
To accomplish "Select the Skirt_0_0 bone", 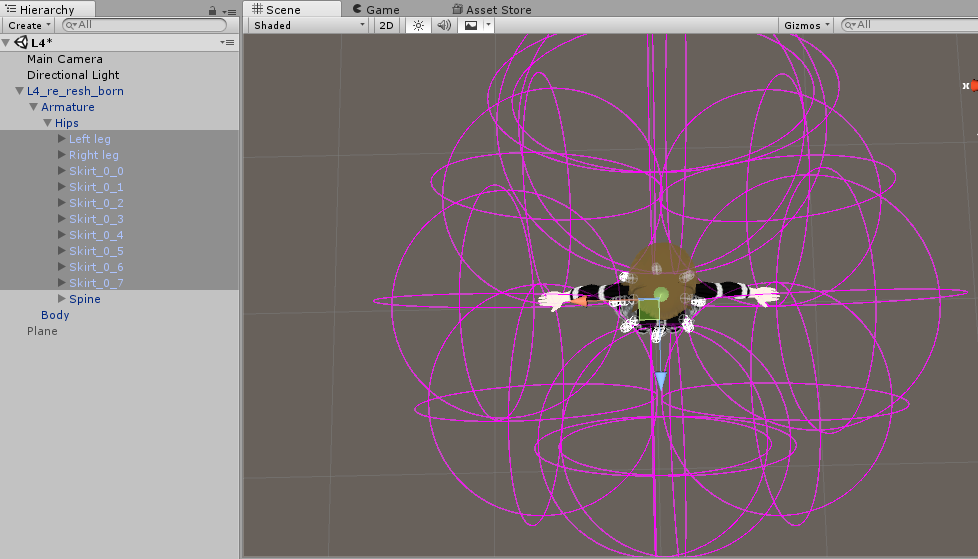I will [96, 171].
